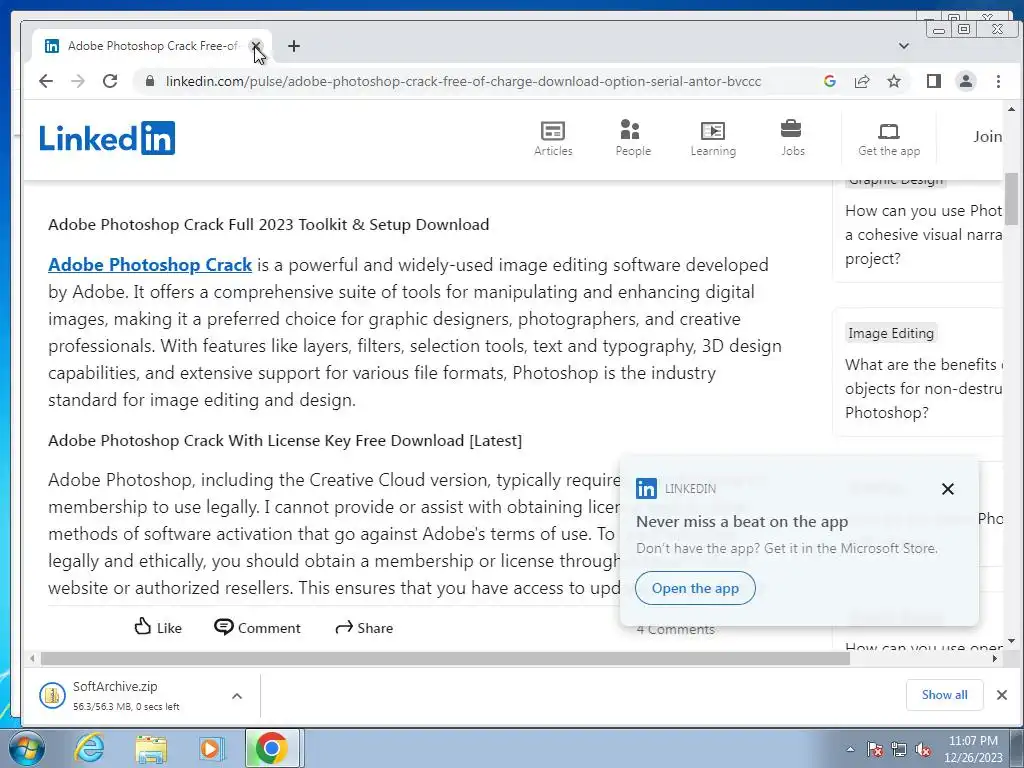
Task: Show all downloads
Action: click(x=944, y=695)
